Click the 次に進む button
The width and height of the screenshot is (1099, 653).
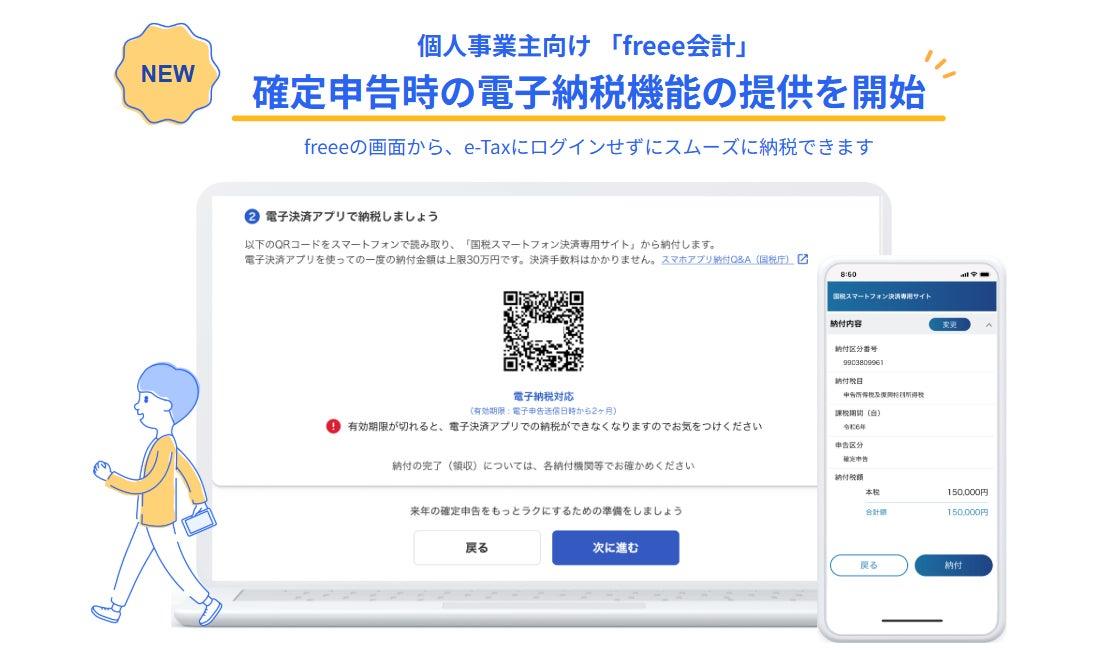(615, 548)
